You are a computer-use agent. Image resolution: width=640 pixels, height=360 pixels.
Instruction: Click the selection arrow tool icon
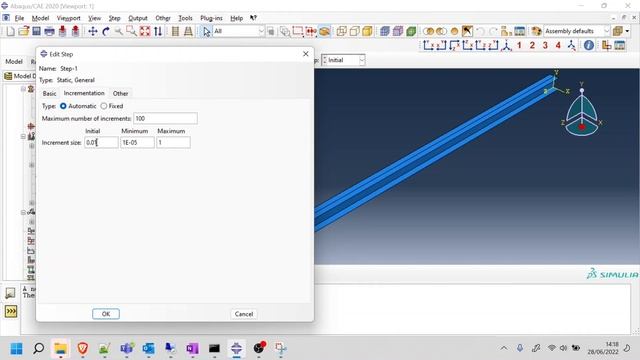click(x=207, y=31)
